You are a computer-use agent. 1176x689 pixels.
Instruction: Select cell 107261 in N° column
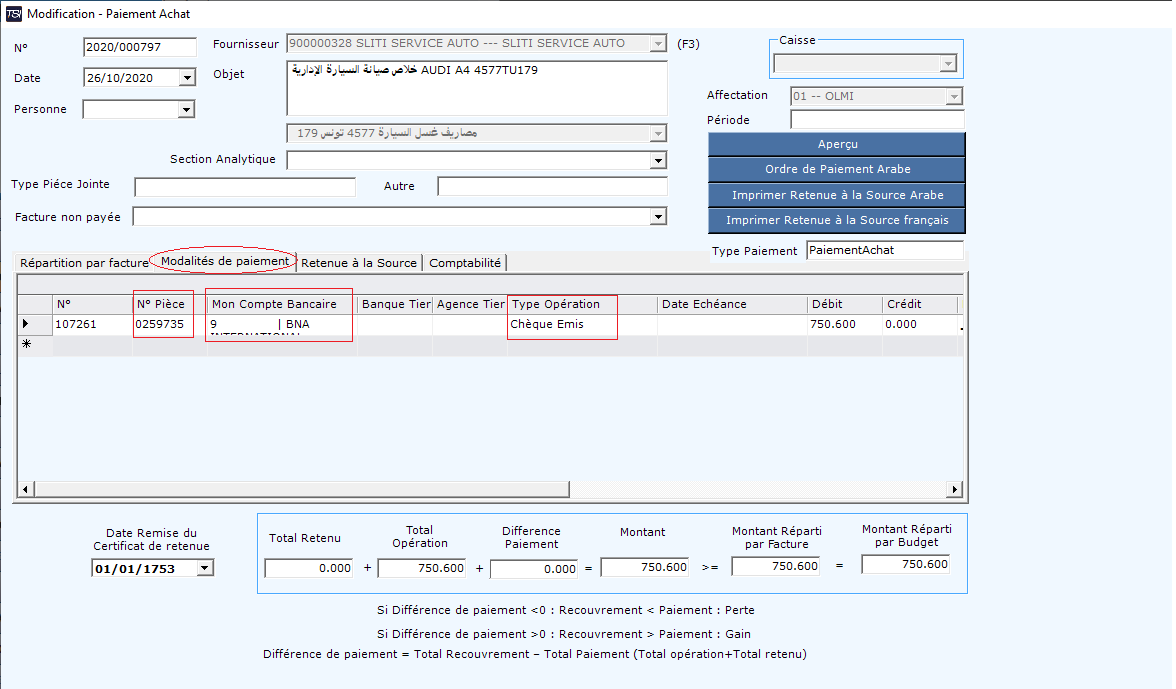pos(92,325)
